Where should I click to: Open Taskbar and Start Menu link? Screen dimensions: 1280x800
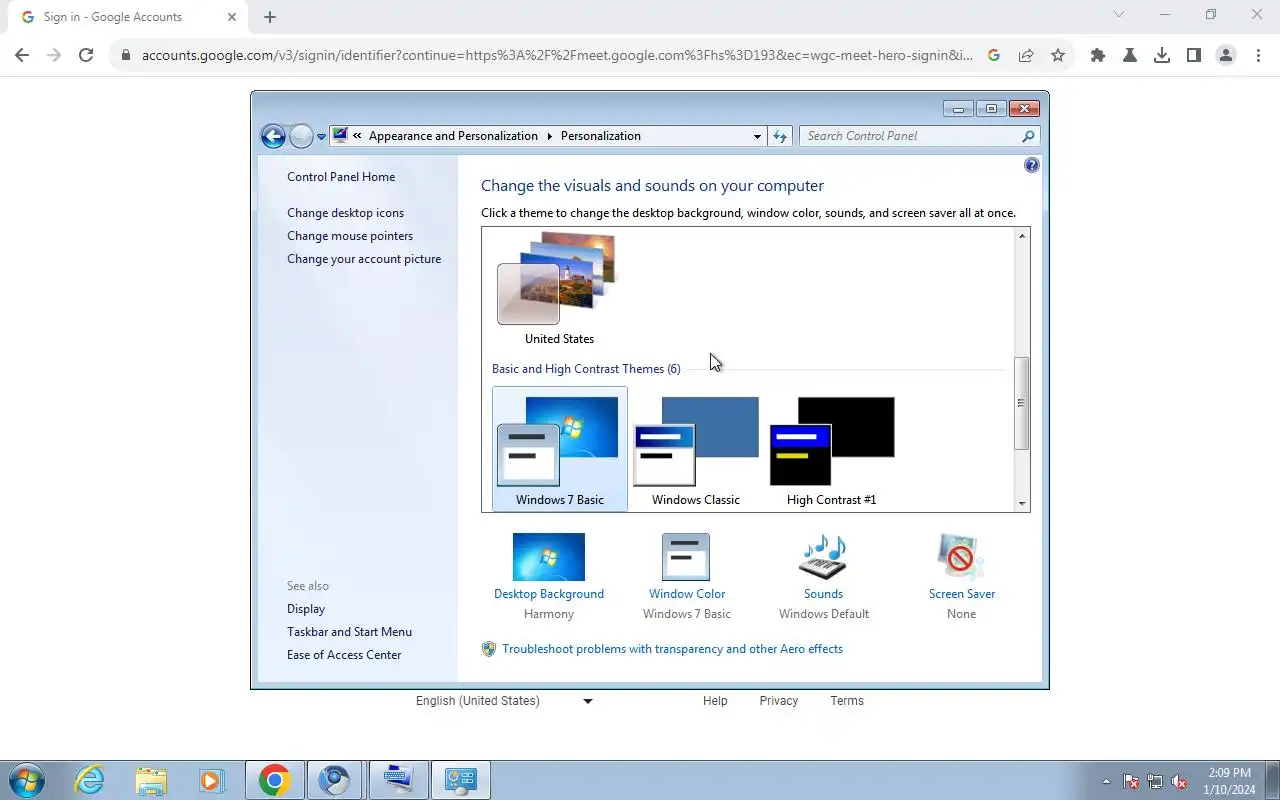(x=349, y=632)
